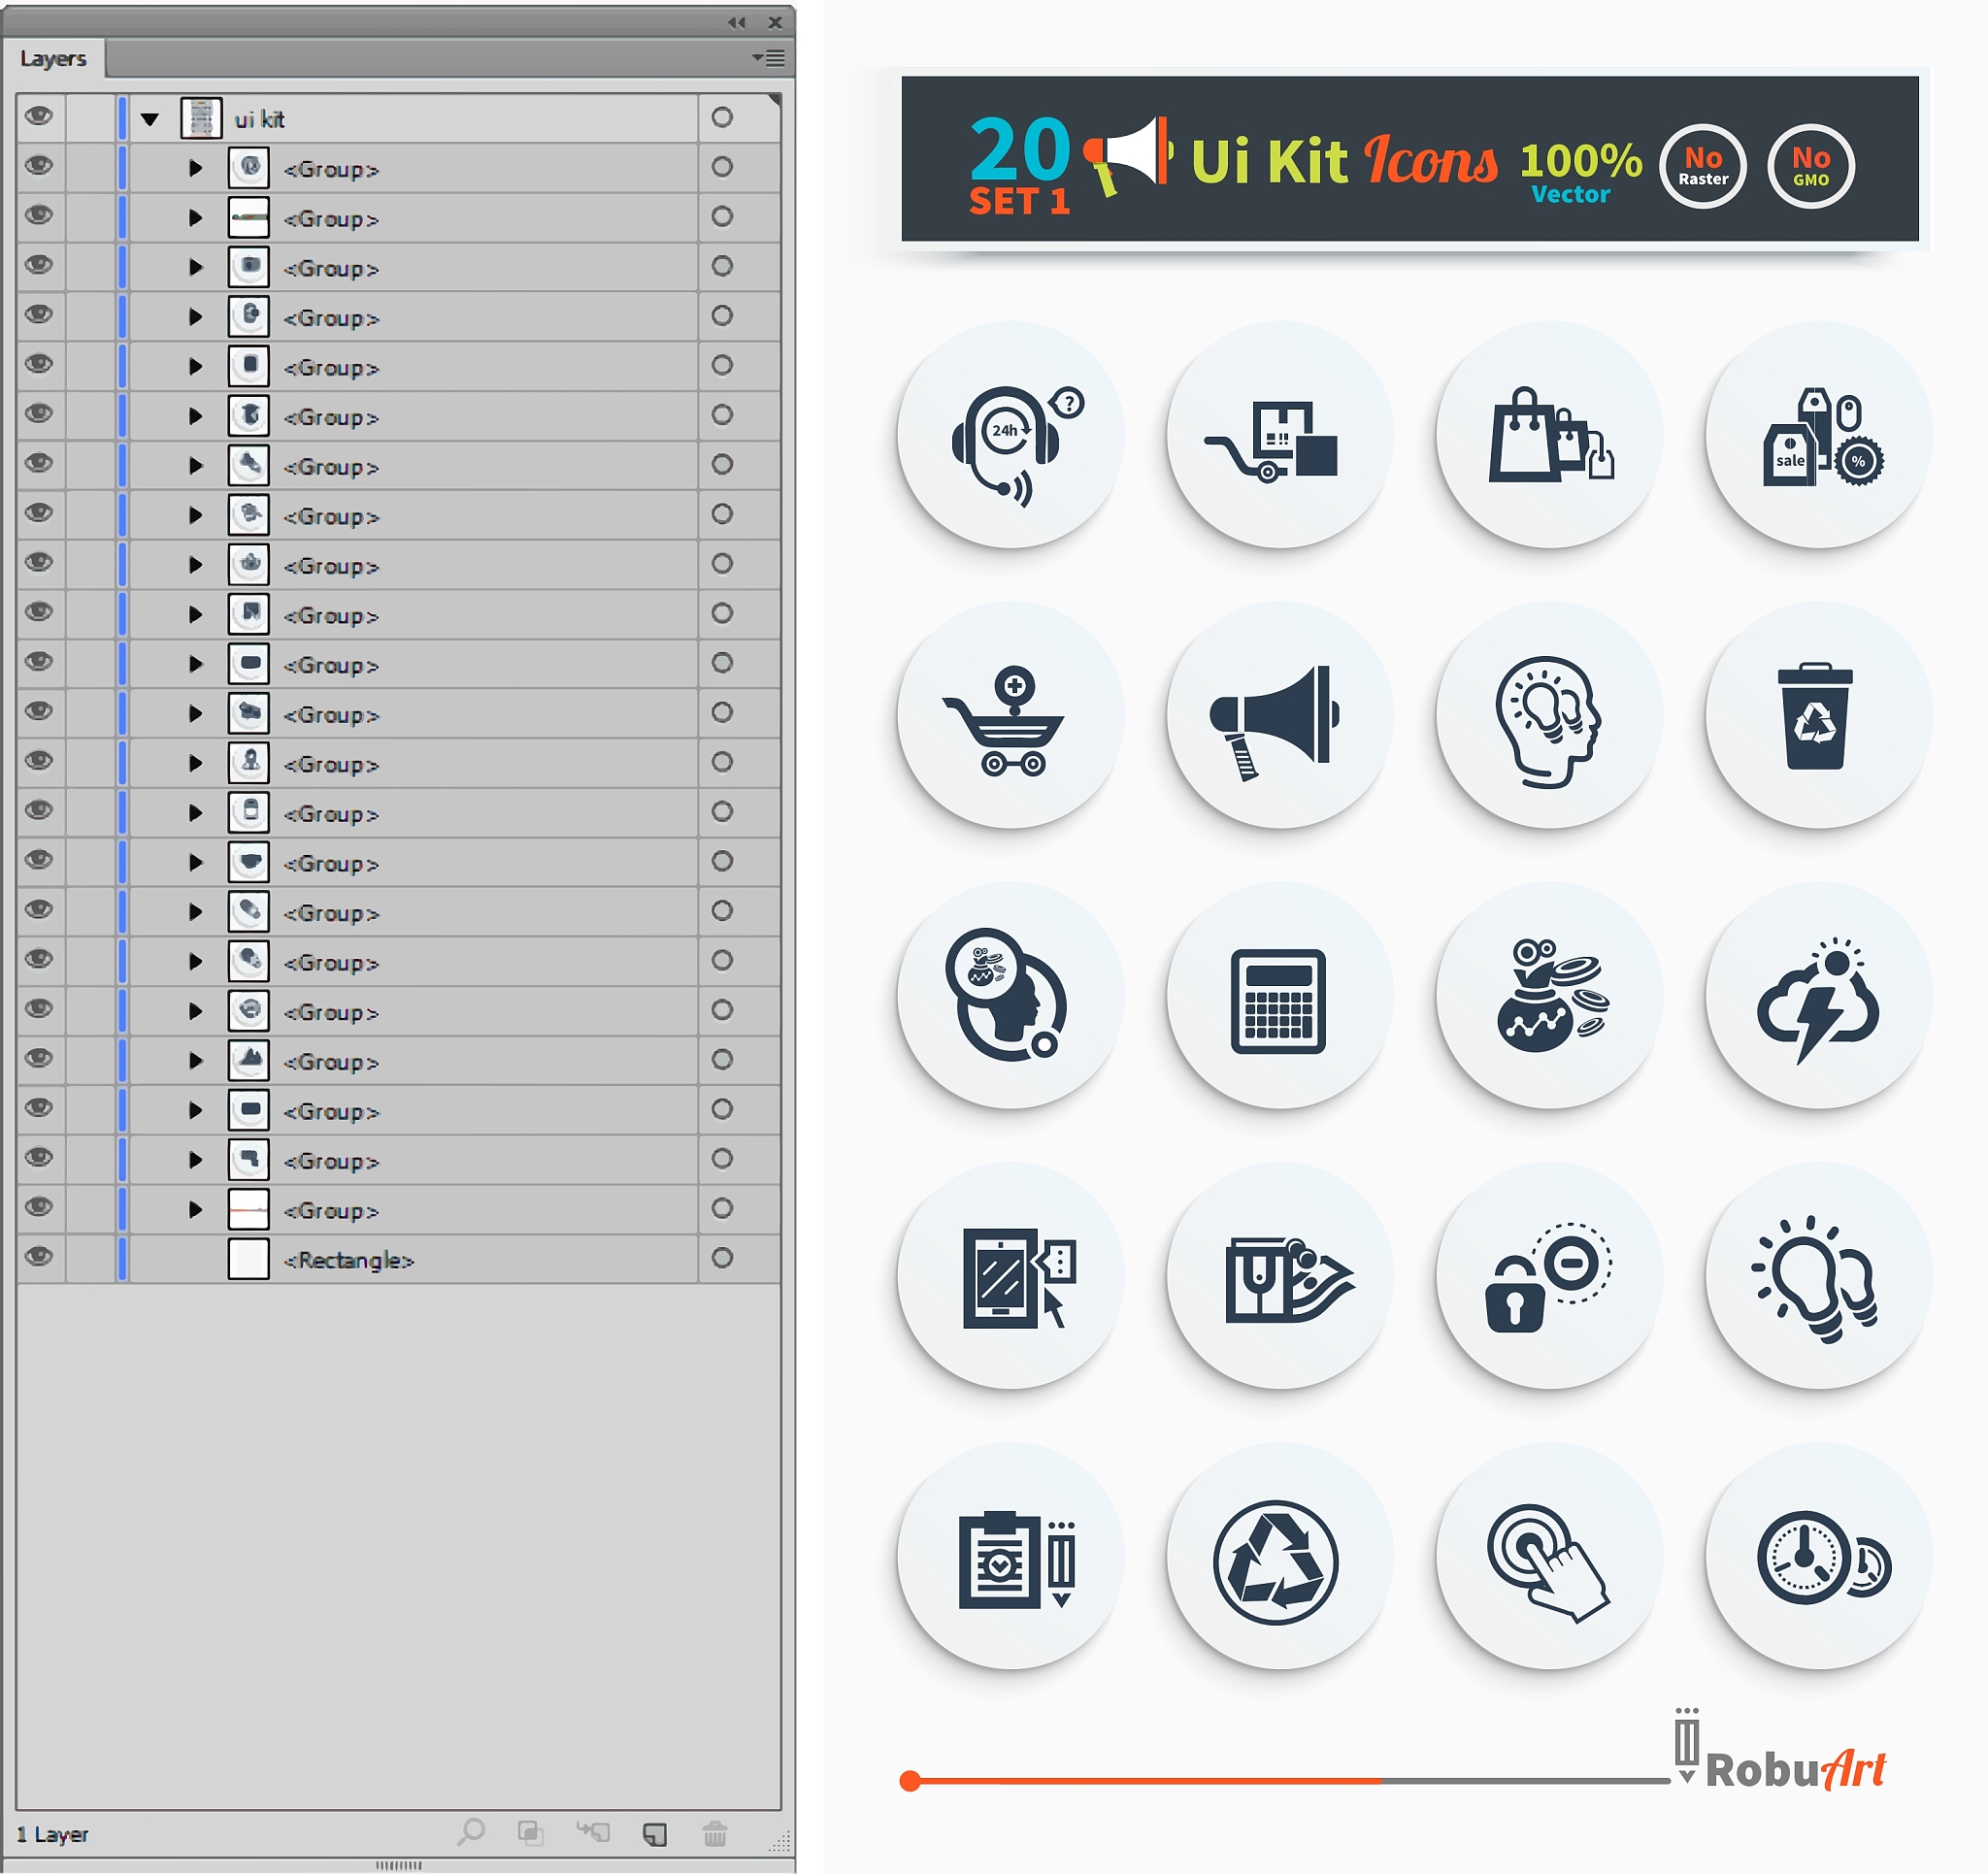This screenshot has height=1874, width=1988.
Task: Expand the first Group sublayer
Action: (195, 168)
